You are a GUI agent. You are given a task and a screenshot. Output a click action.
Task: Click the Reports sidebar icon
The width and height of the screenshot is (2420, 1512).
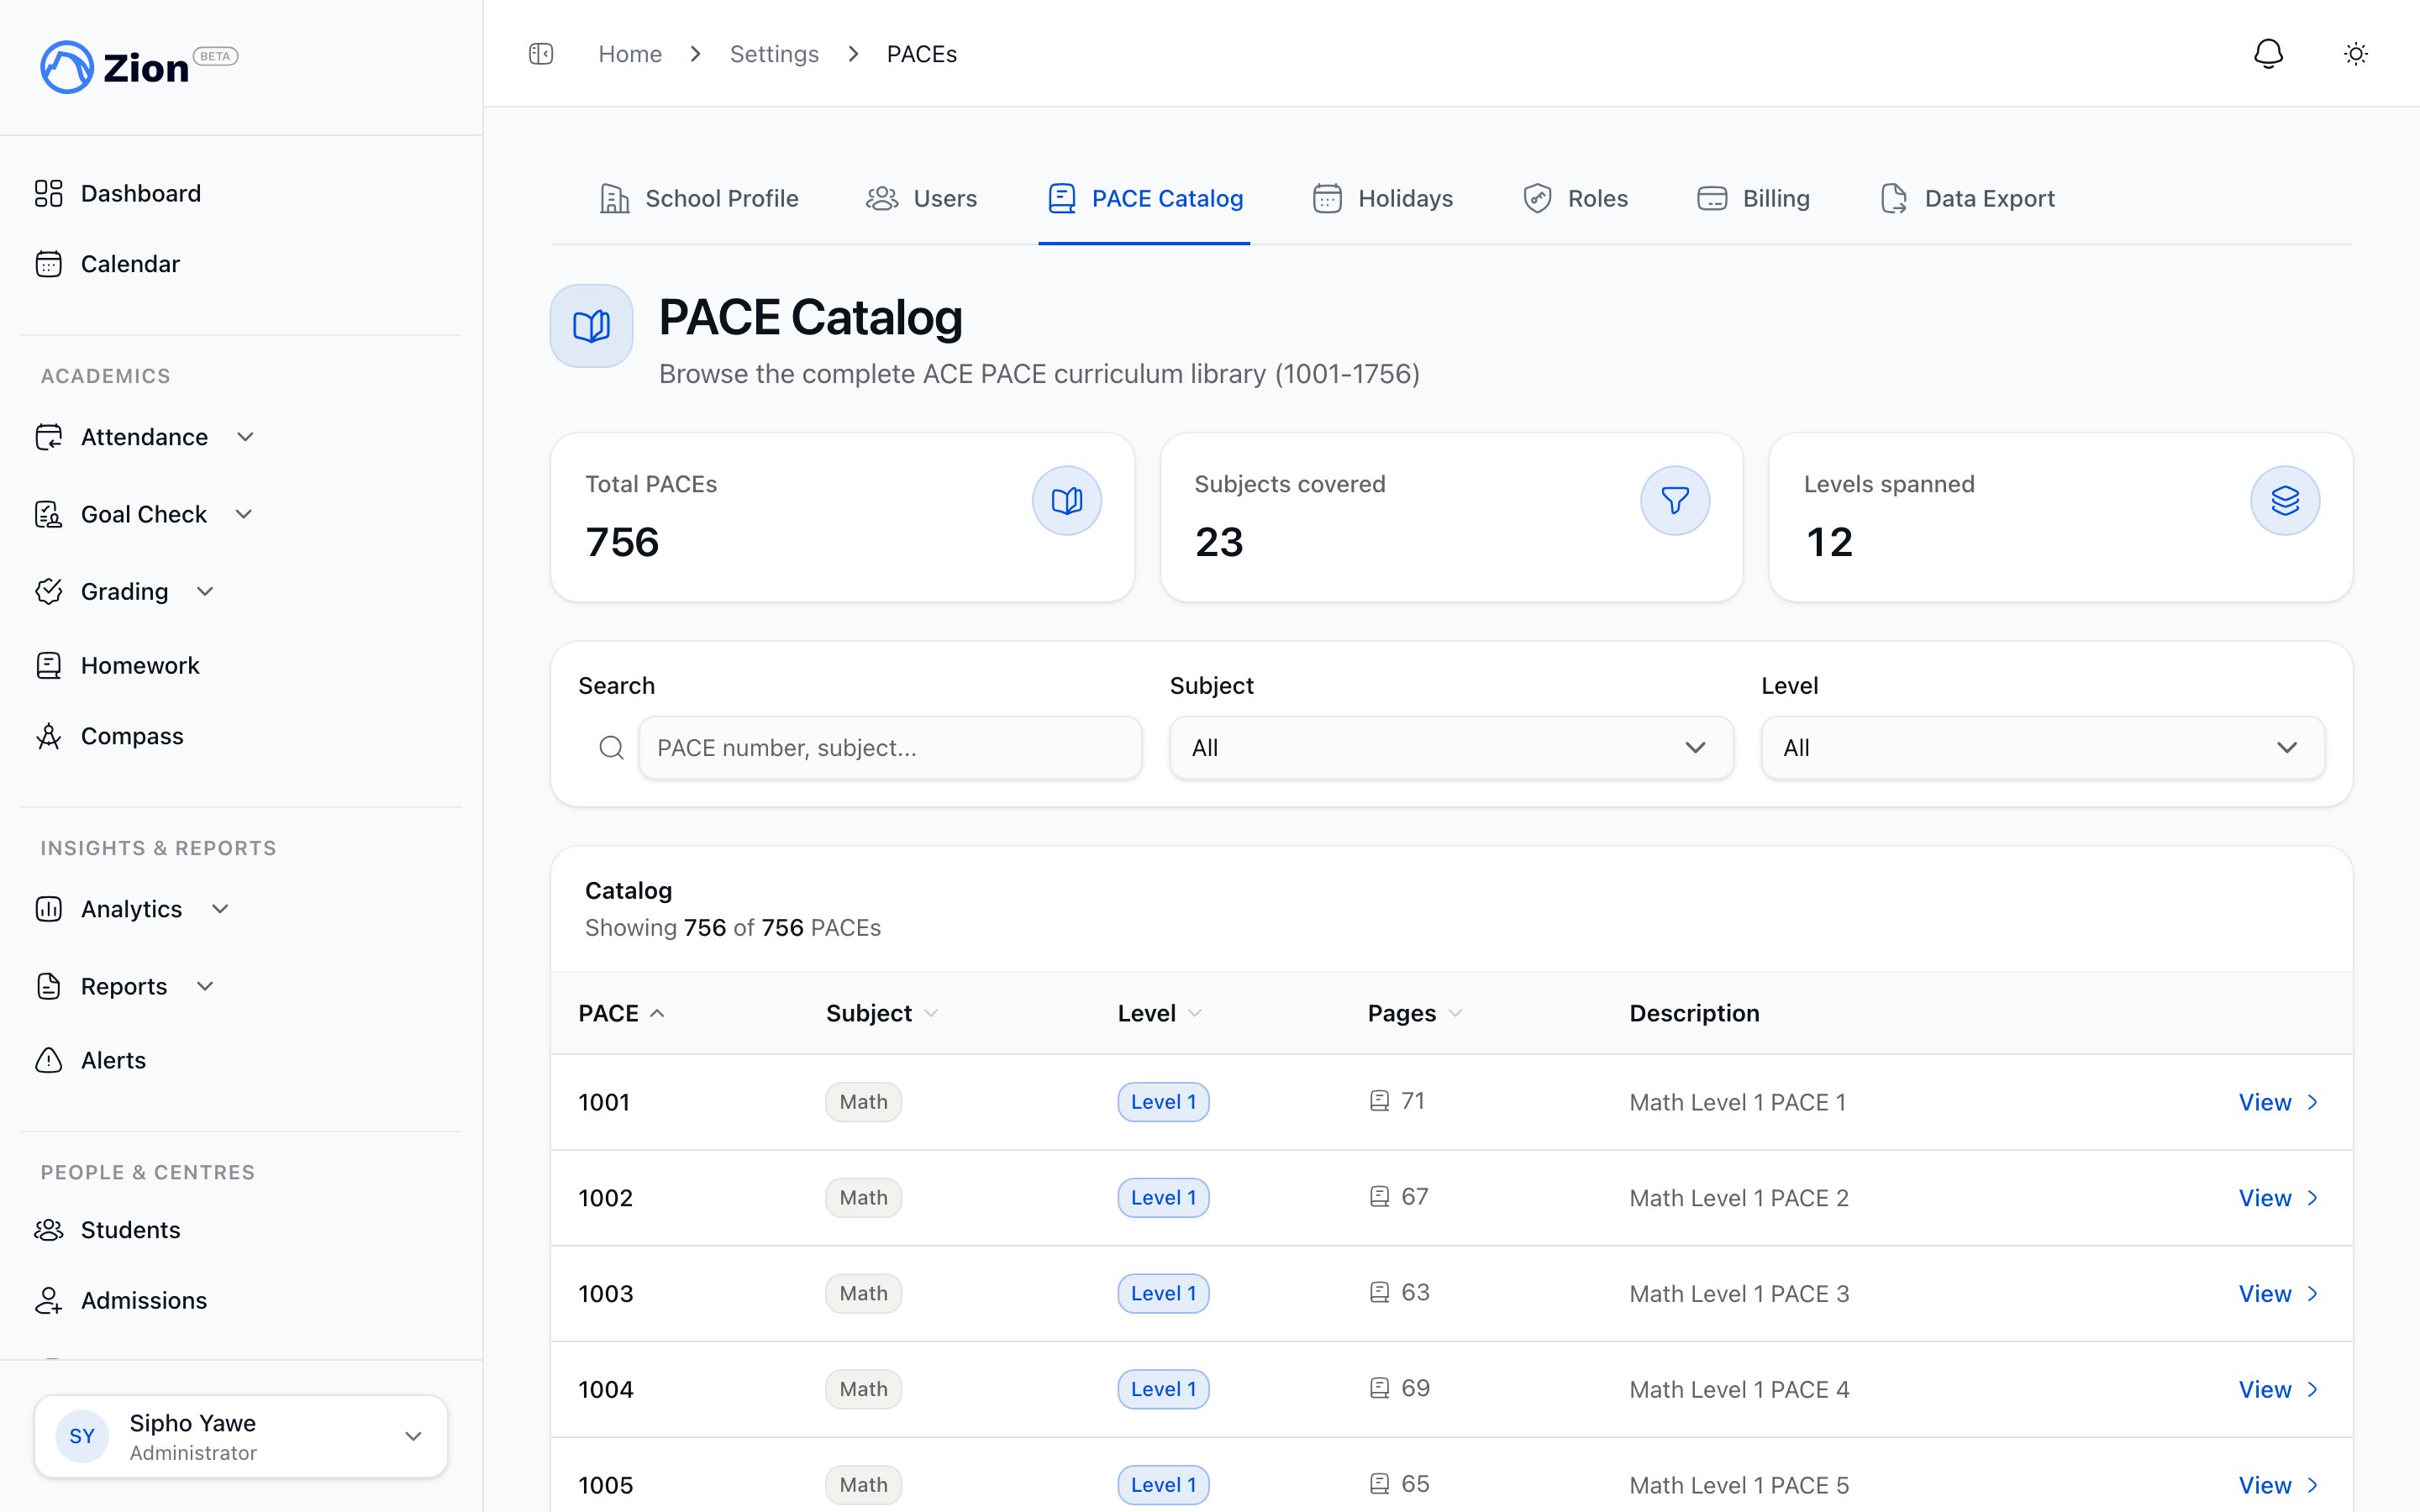[49, 986]
